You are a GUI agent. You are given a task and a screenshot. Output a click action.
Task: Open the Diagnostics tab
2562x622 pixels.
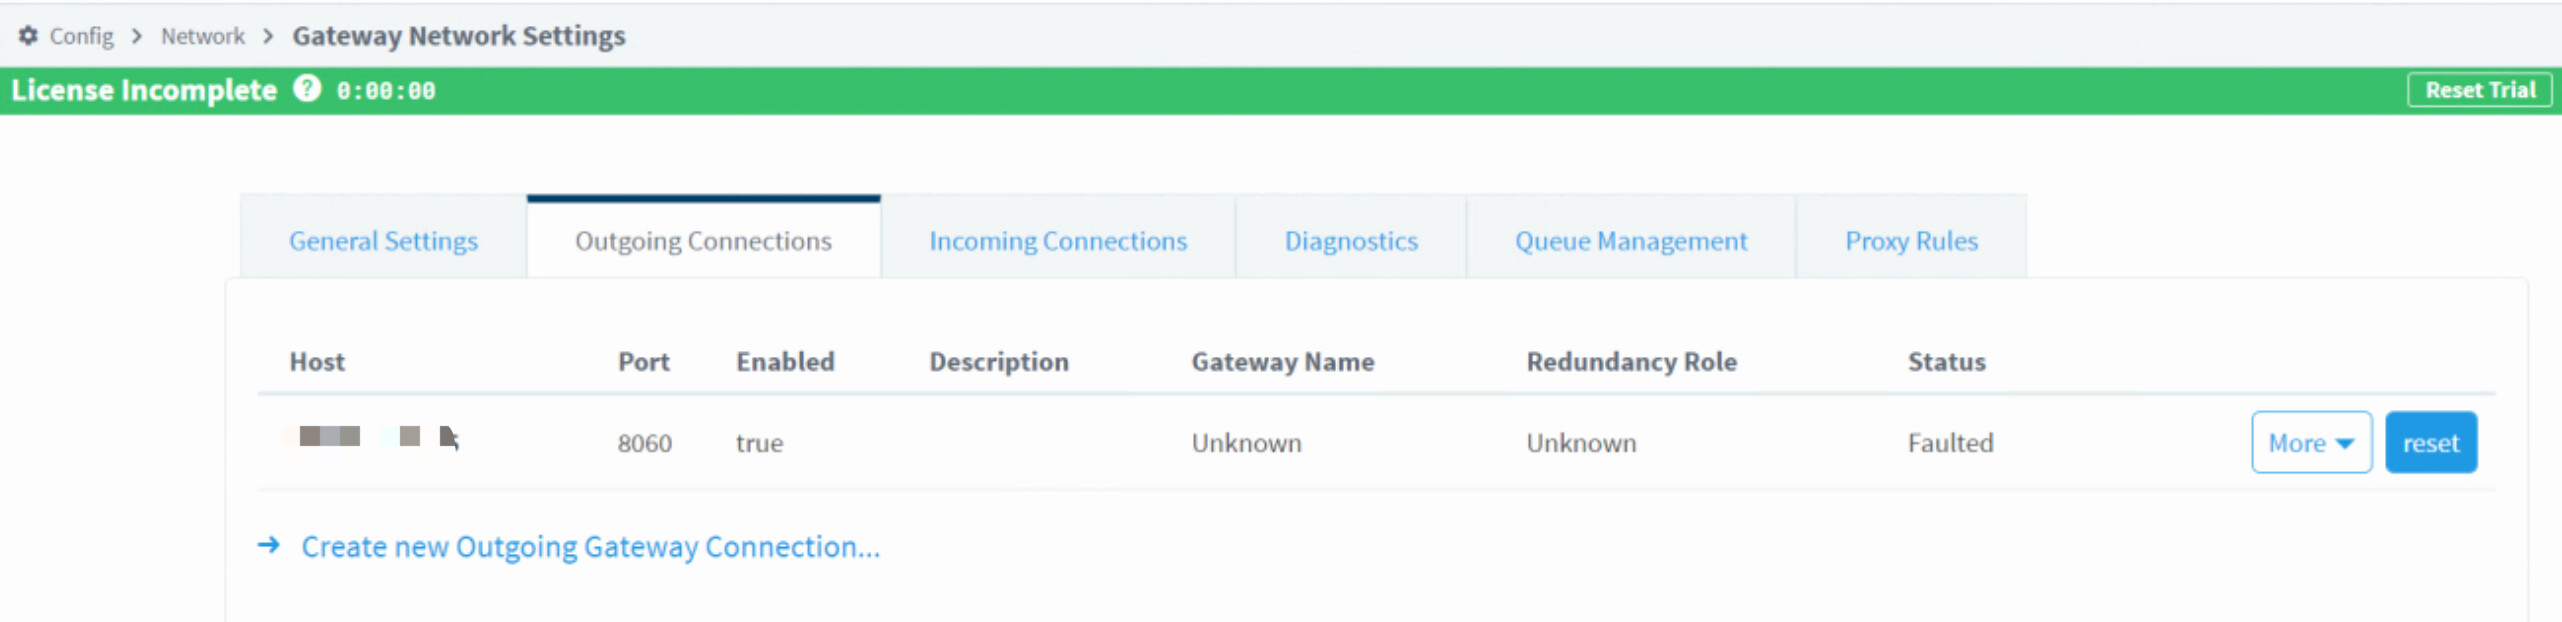[x=1351, y=240]
